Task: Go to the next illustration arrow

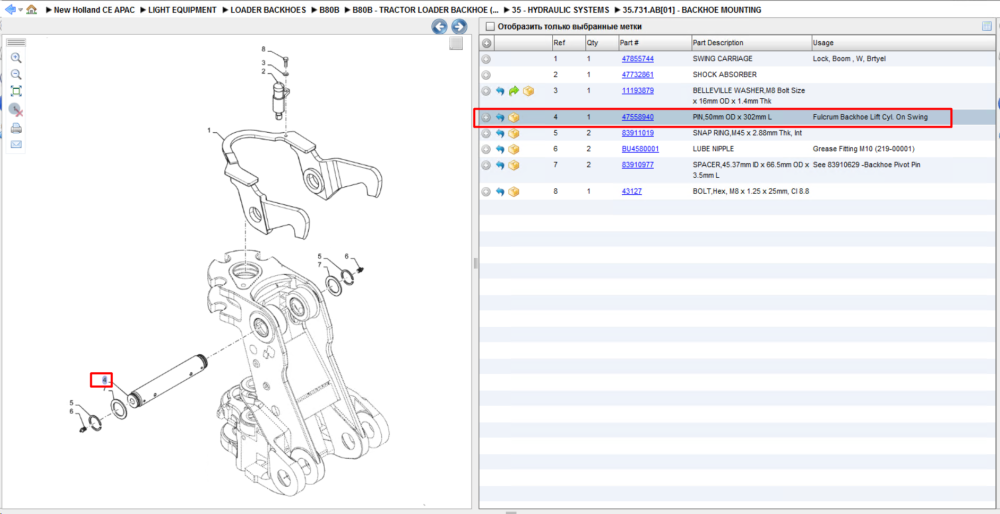Action: 459,26
